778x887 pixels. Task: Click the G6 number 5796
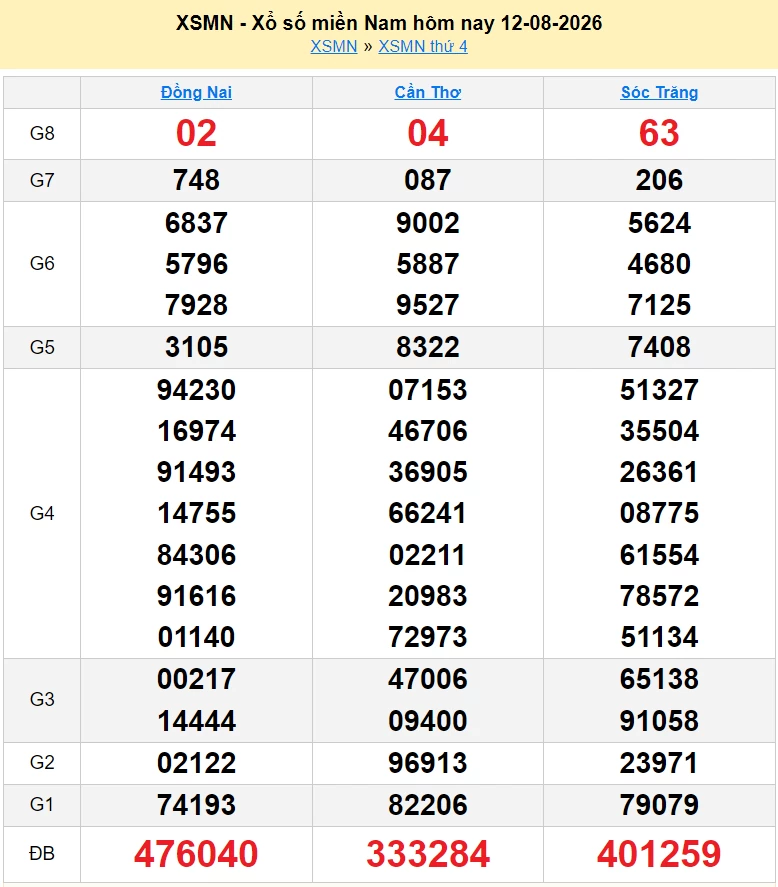tap(196, 264)
